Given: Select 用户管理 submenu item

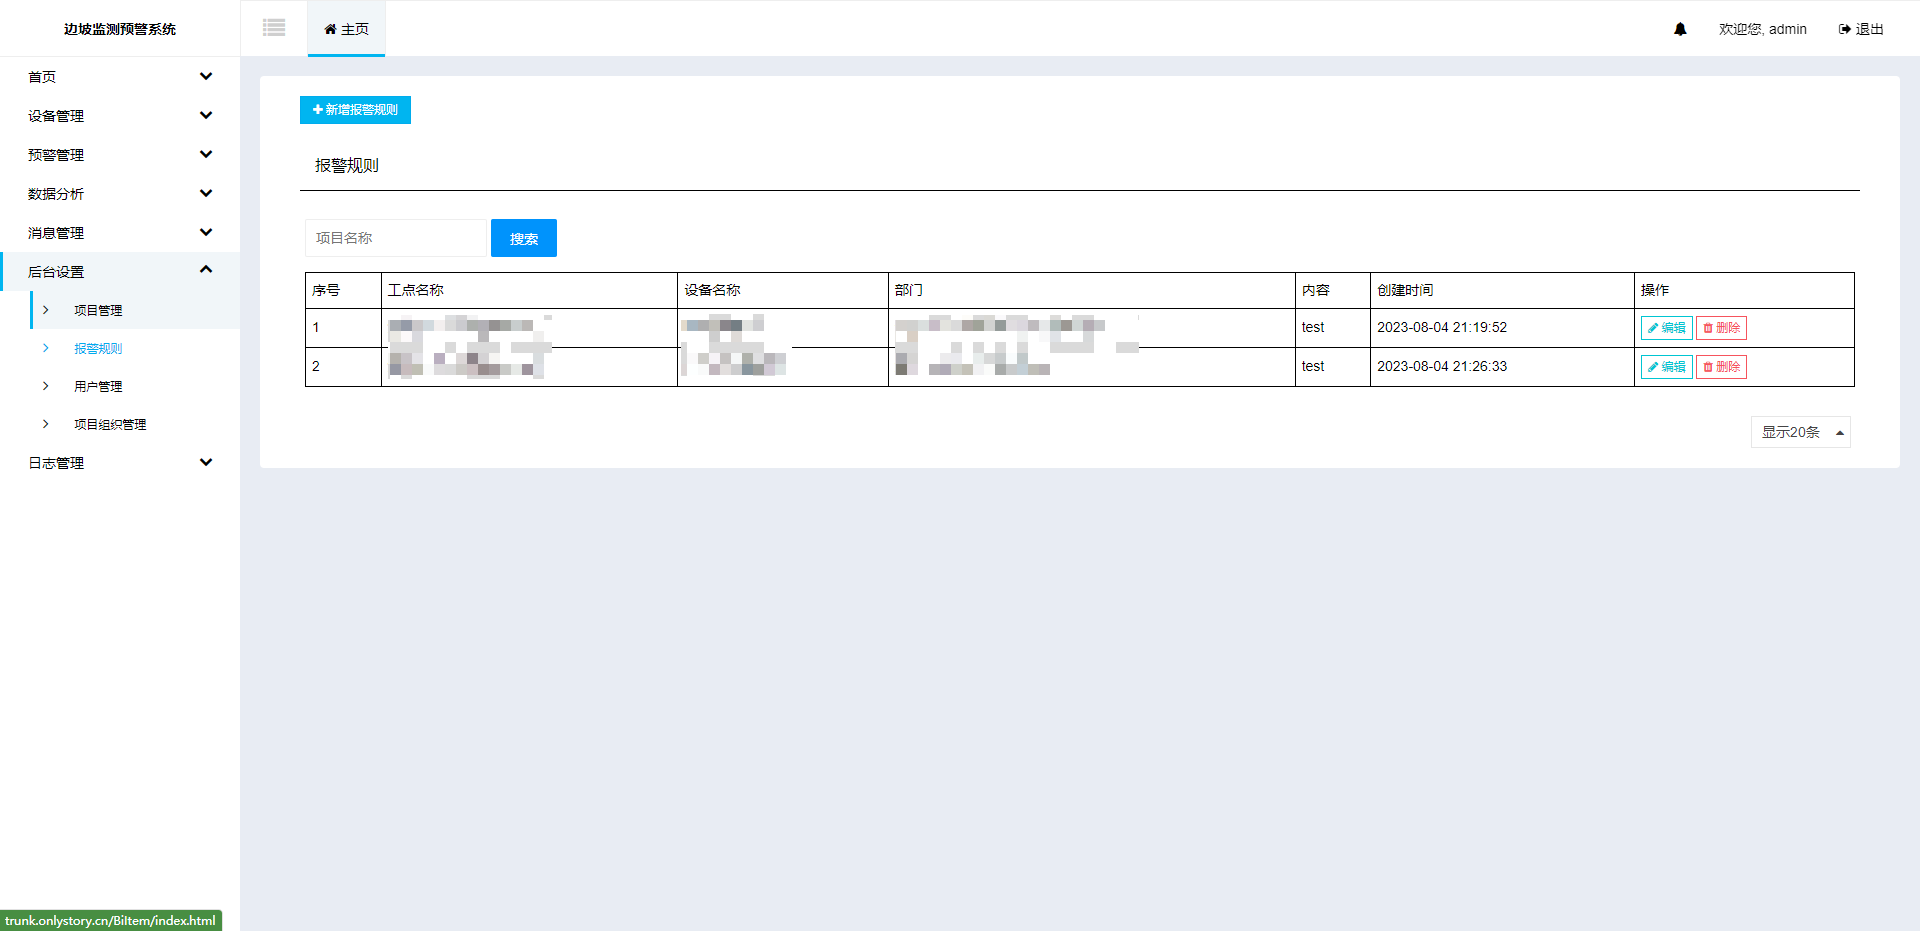Looking at the screenshot, I should coord(98,387).
